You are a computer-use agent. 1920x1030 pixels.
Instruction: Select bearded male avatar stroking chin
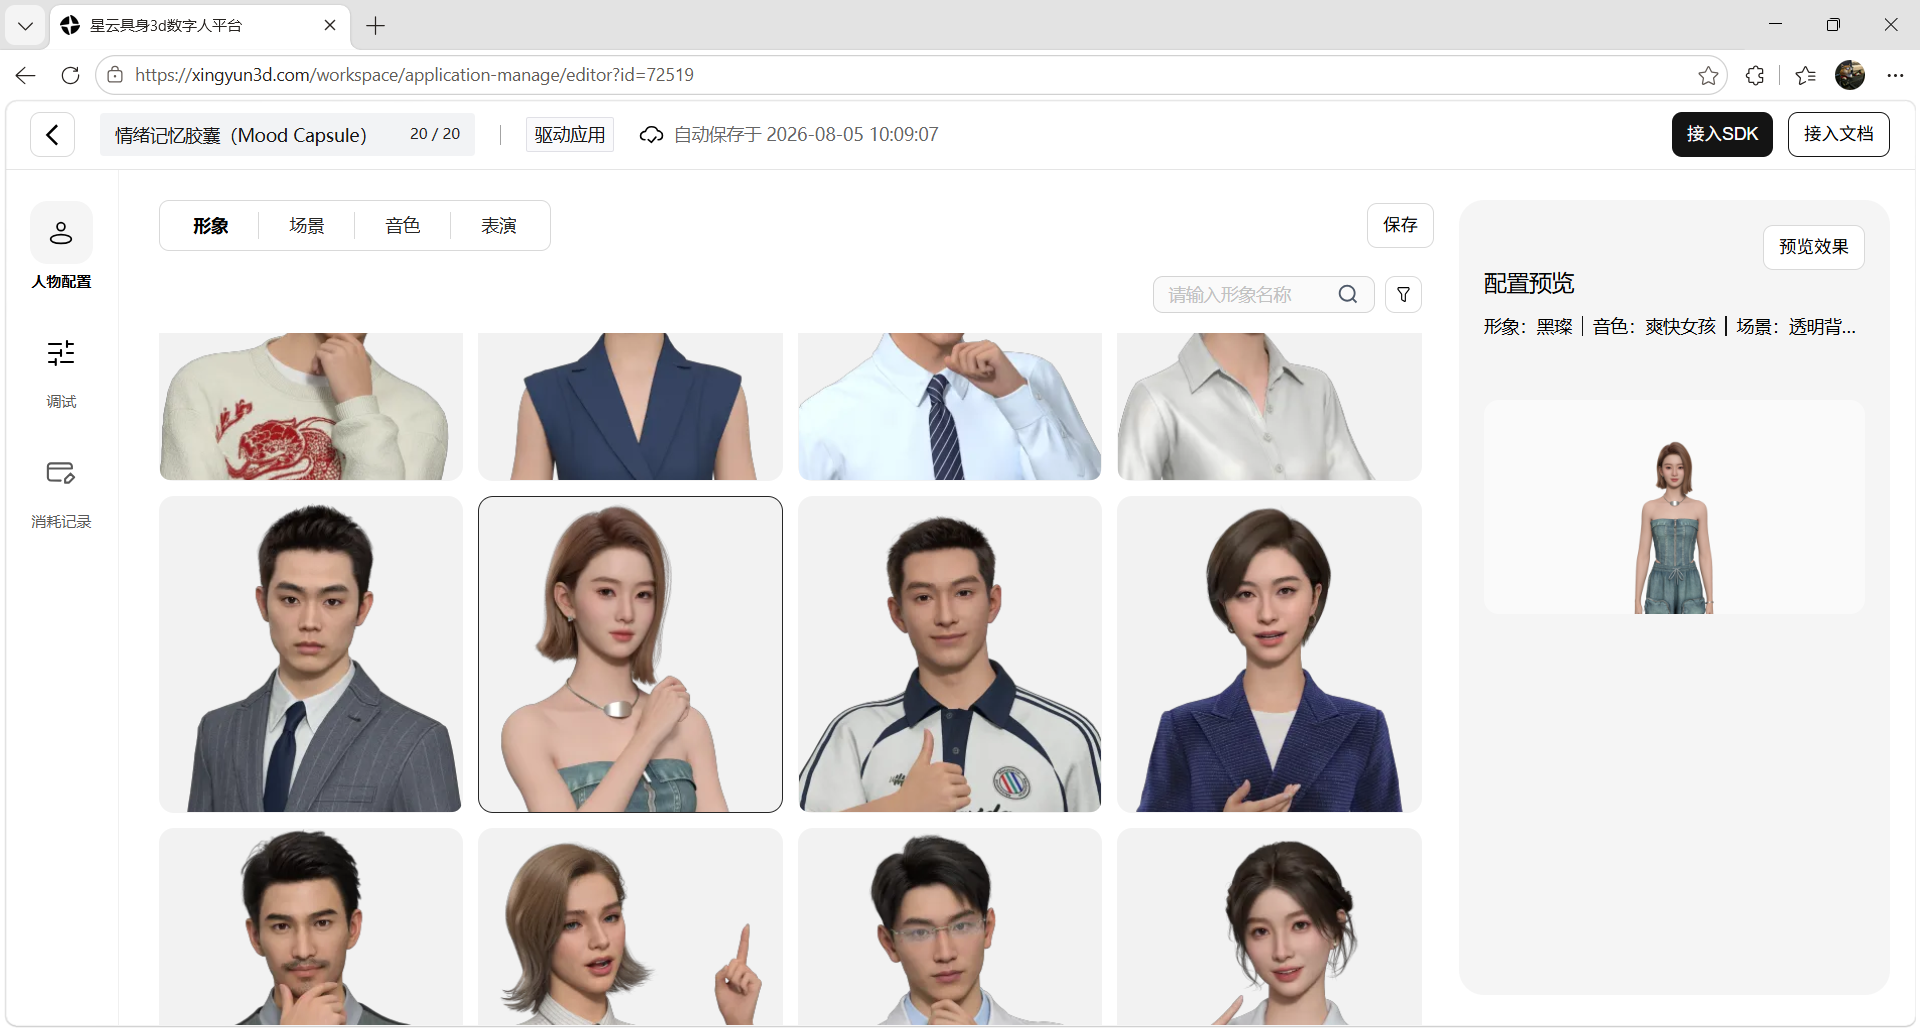click(x=311, y=926)
